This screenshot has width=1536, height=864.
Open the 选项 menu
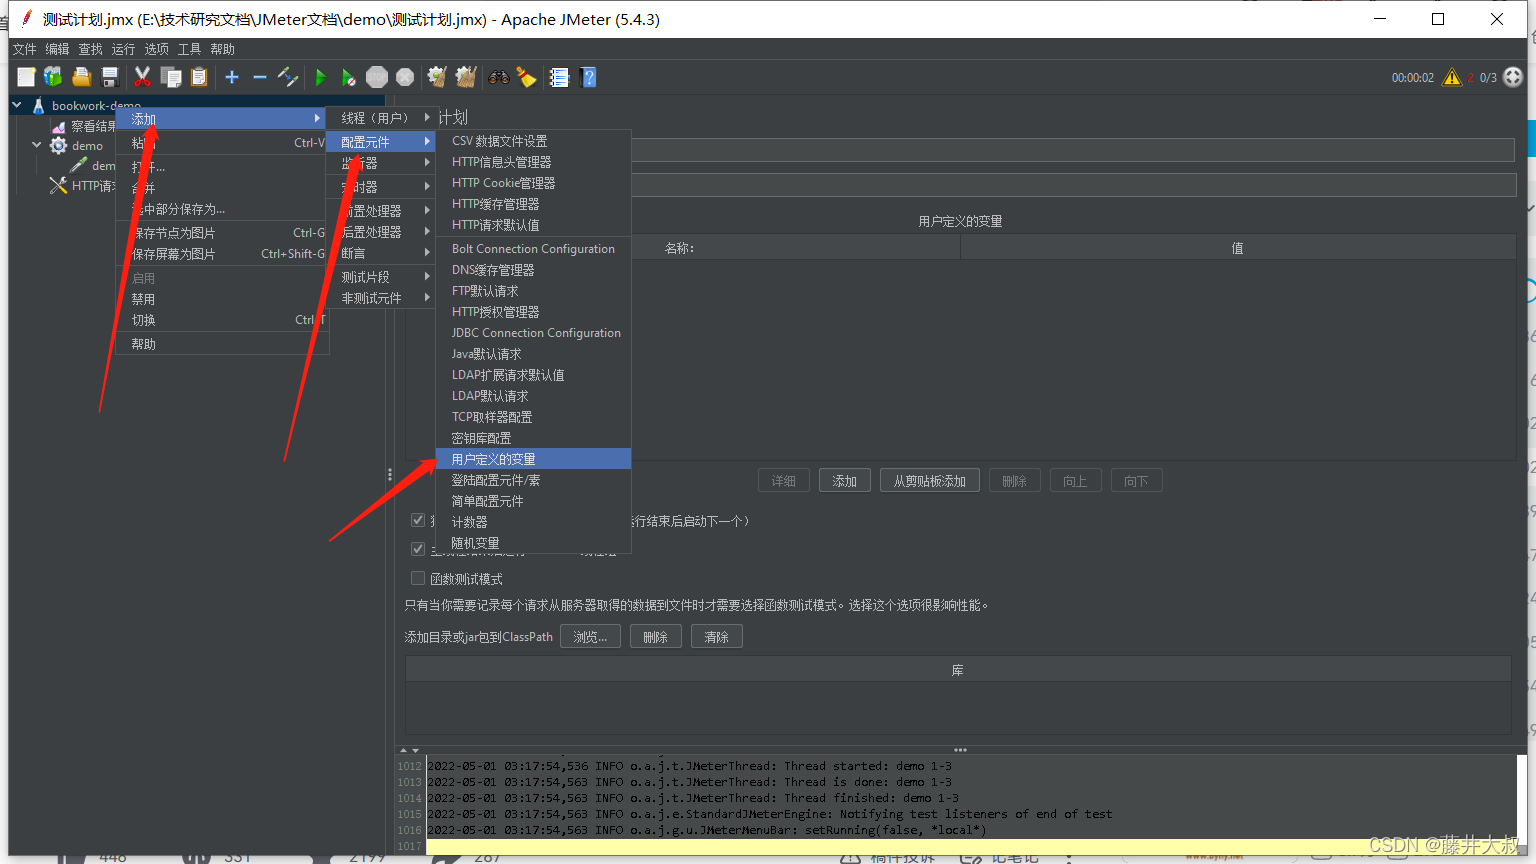pyautogui.click(x=156, y=49)
